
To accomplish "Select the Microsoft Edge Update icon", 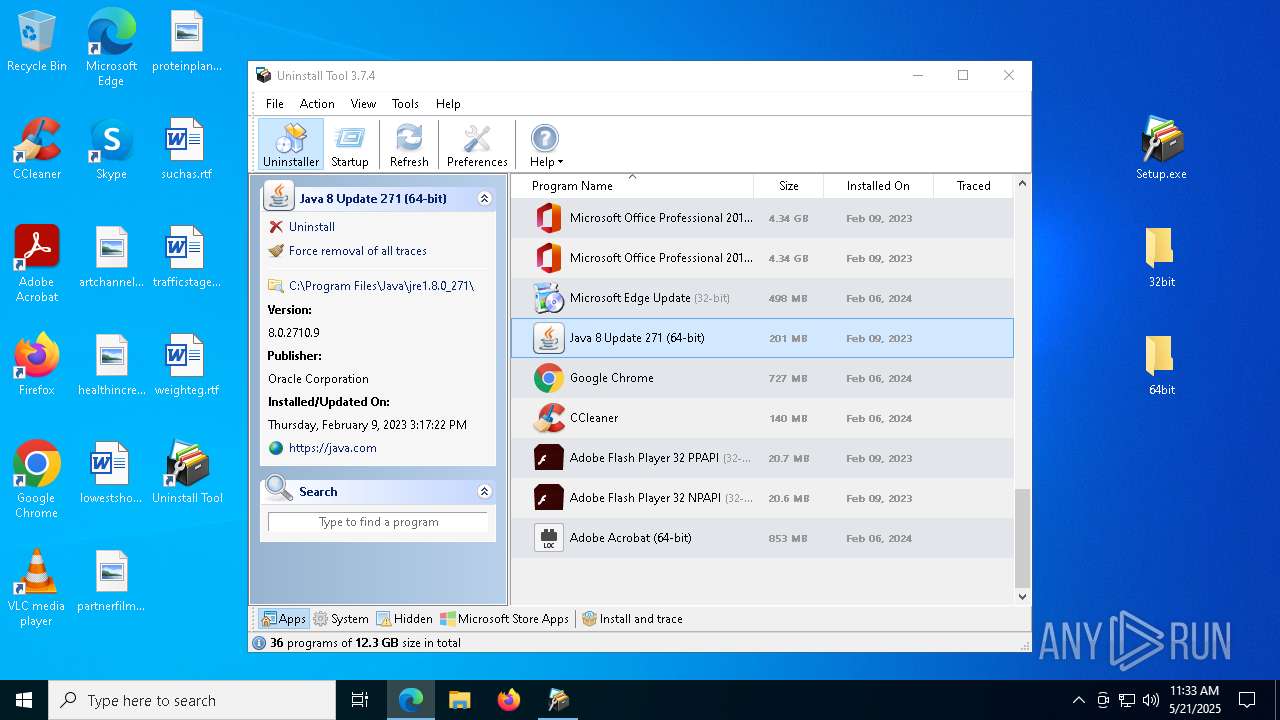I will (548, 298).
